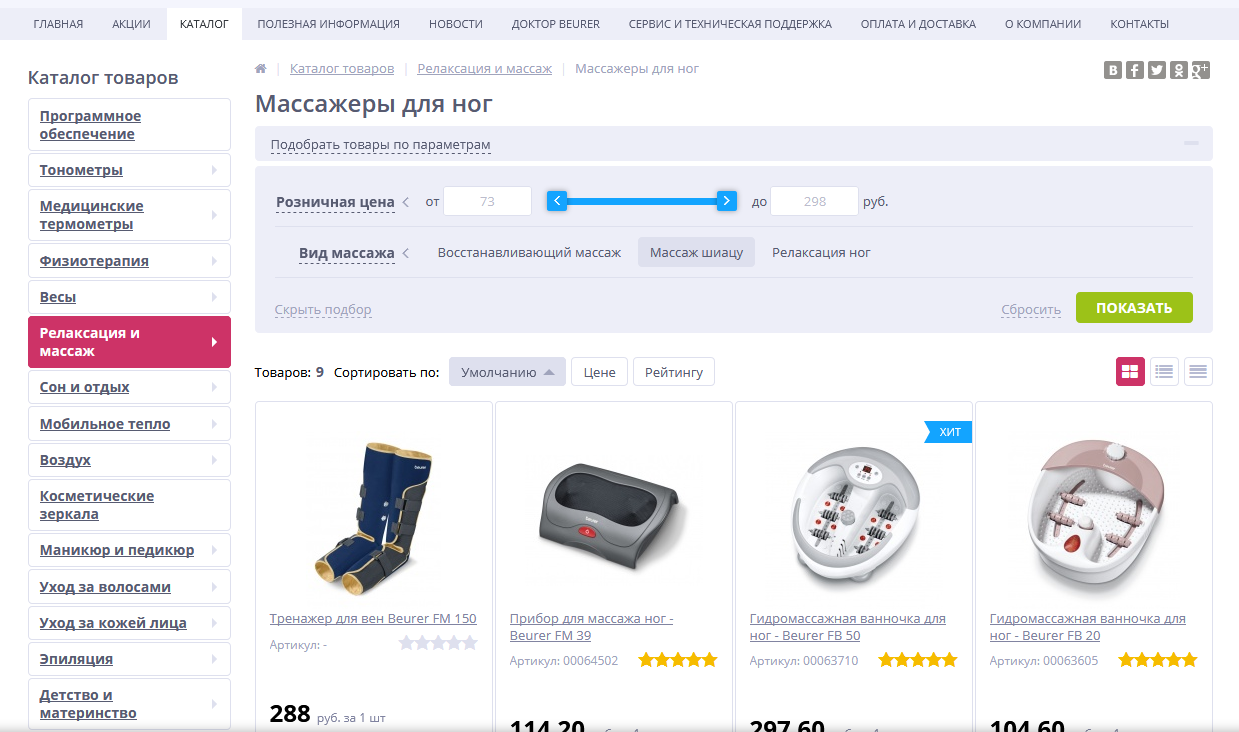Share page on Google Plus icon
Screen dimensions: 1239x732
pos(1201,70)
